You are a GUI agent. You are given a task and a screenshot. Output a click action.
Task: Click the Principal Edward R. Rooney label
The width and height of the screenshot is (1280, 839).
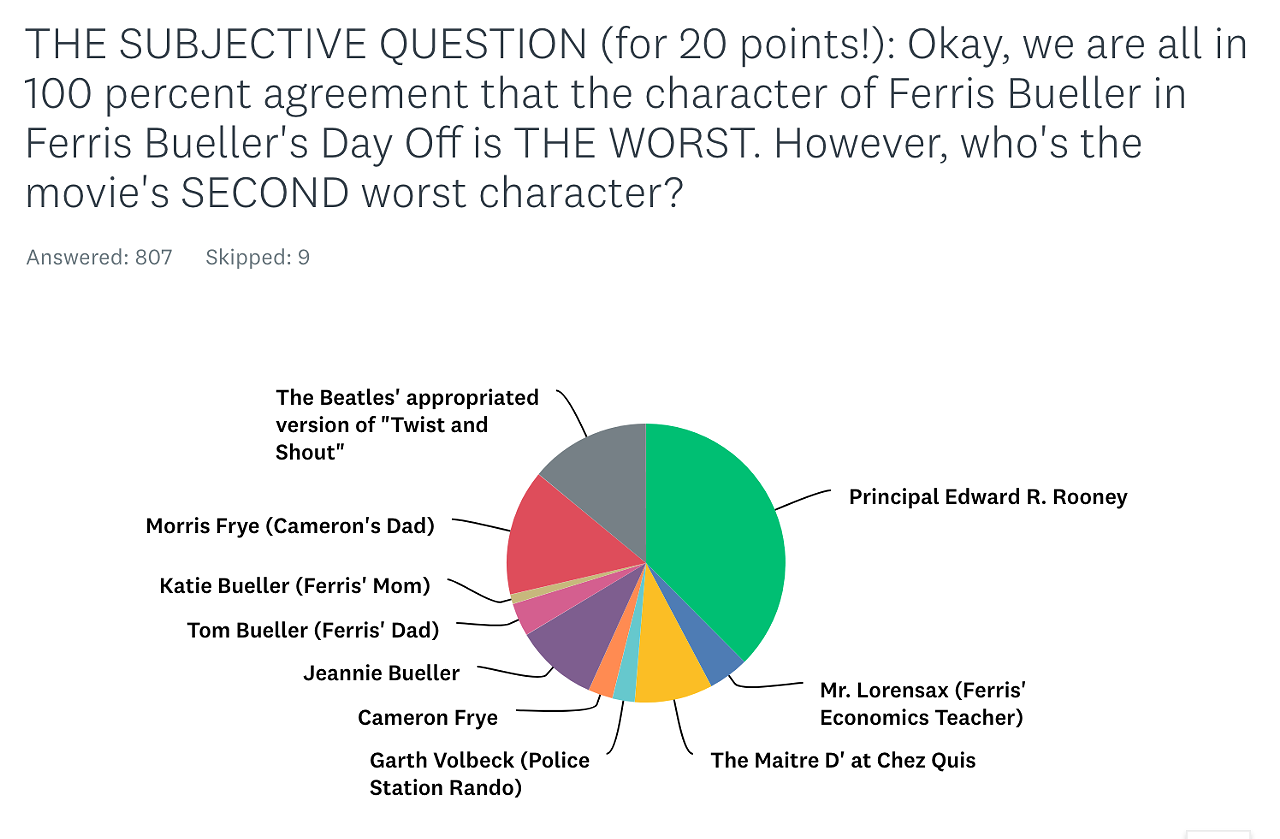pyautogui.click(x=988, y=497)
